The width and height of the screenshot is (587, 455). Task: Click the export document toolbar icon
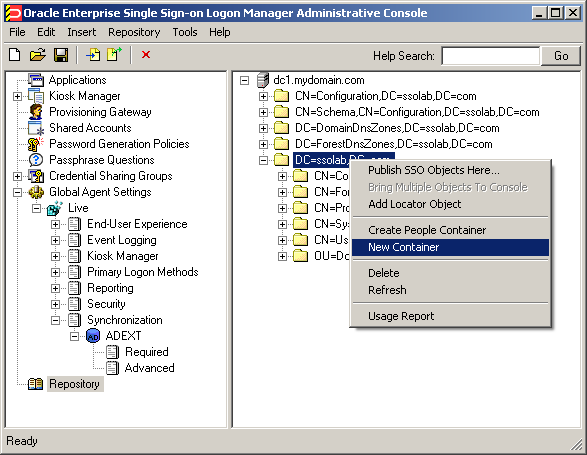coord(115,55)
